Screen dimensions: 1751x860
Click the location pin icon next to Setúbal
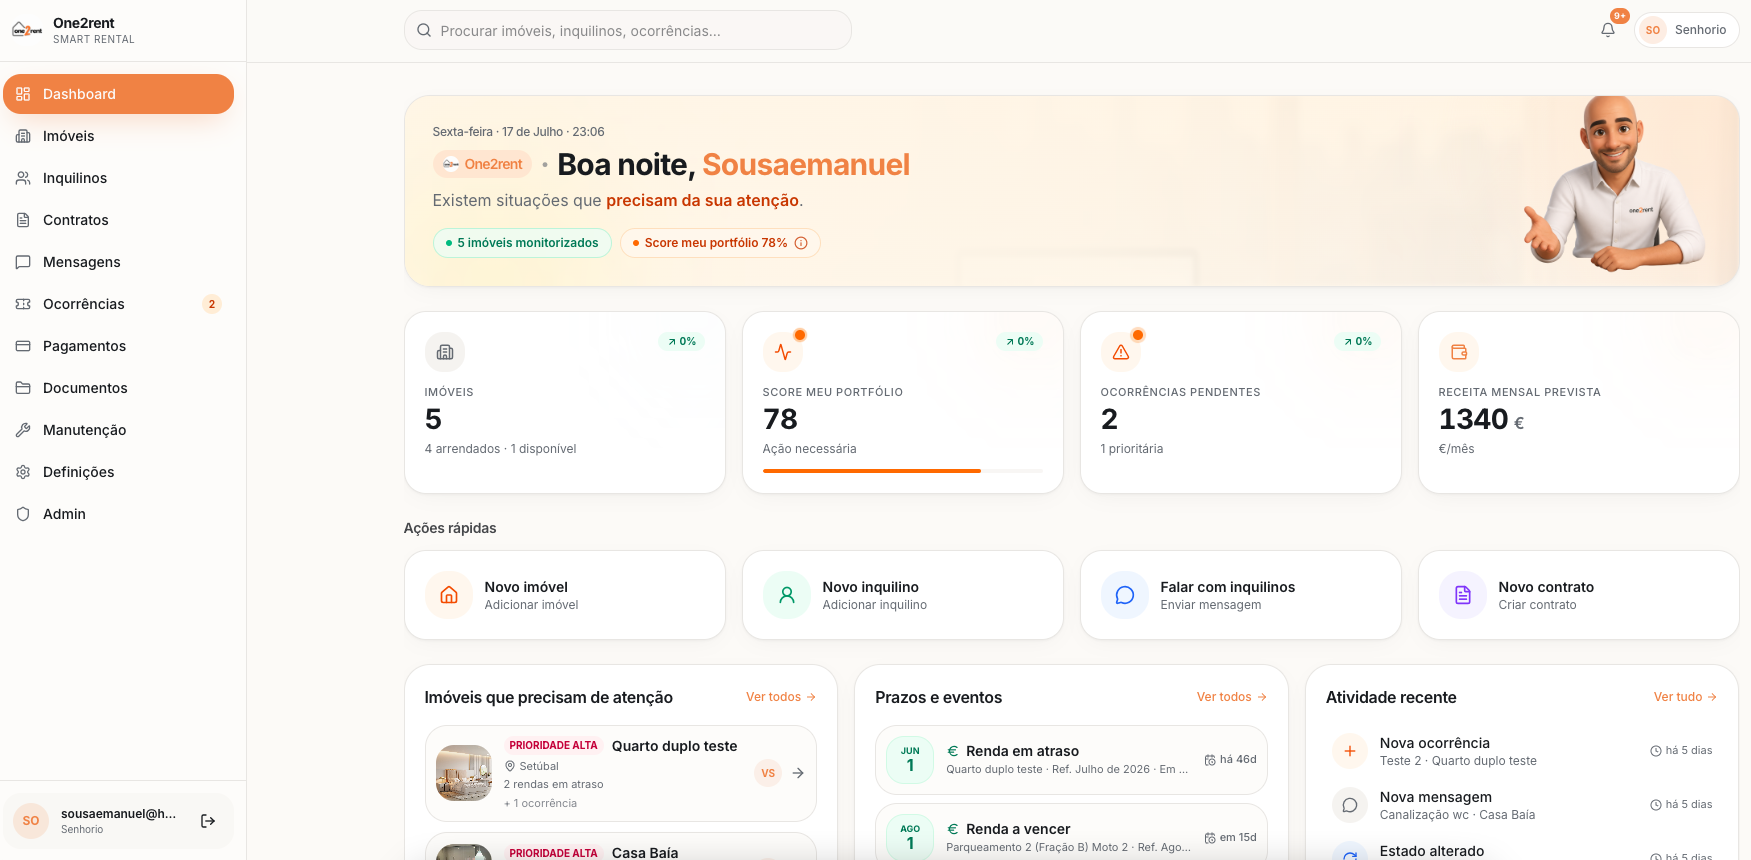[510, 766]
